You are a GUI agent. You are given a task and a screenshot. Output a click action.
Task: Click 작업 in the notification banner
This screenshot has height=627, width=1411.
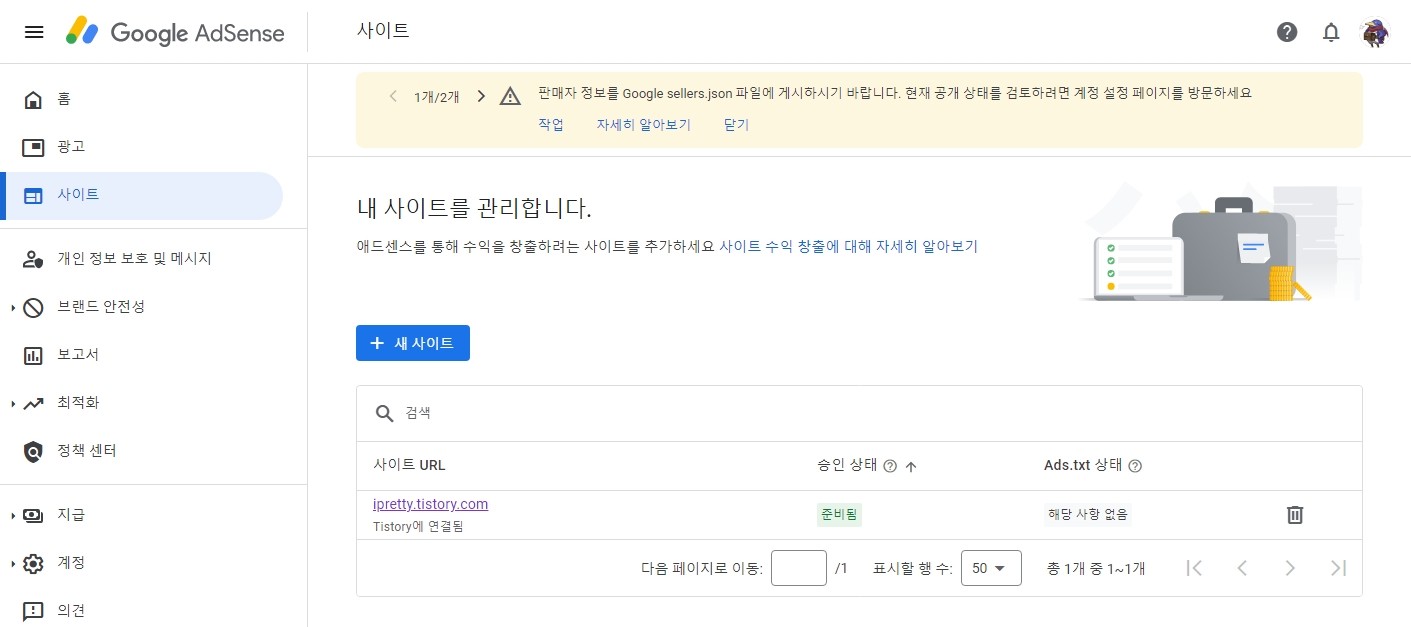551,125
